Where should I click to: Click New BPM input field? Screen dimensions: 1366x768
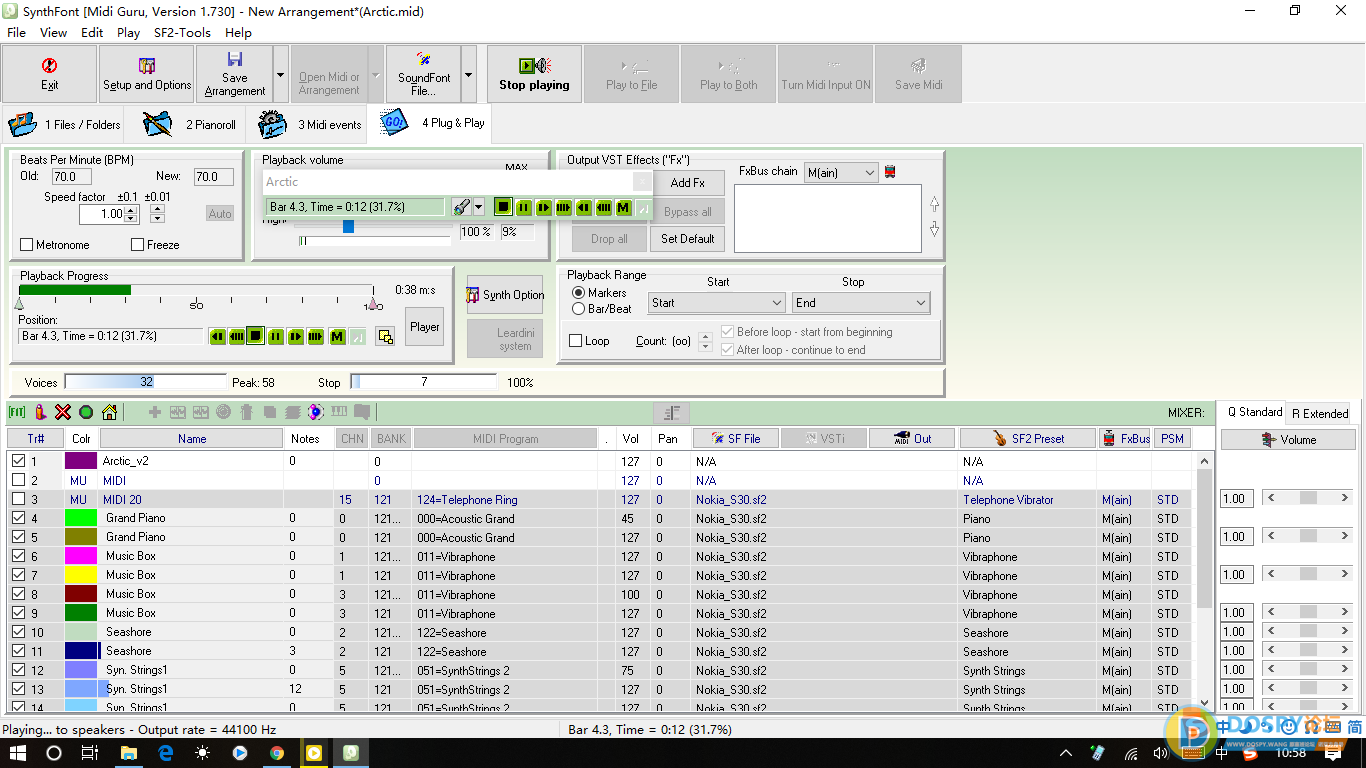[213, 176]
